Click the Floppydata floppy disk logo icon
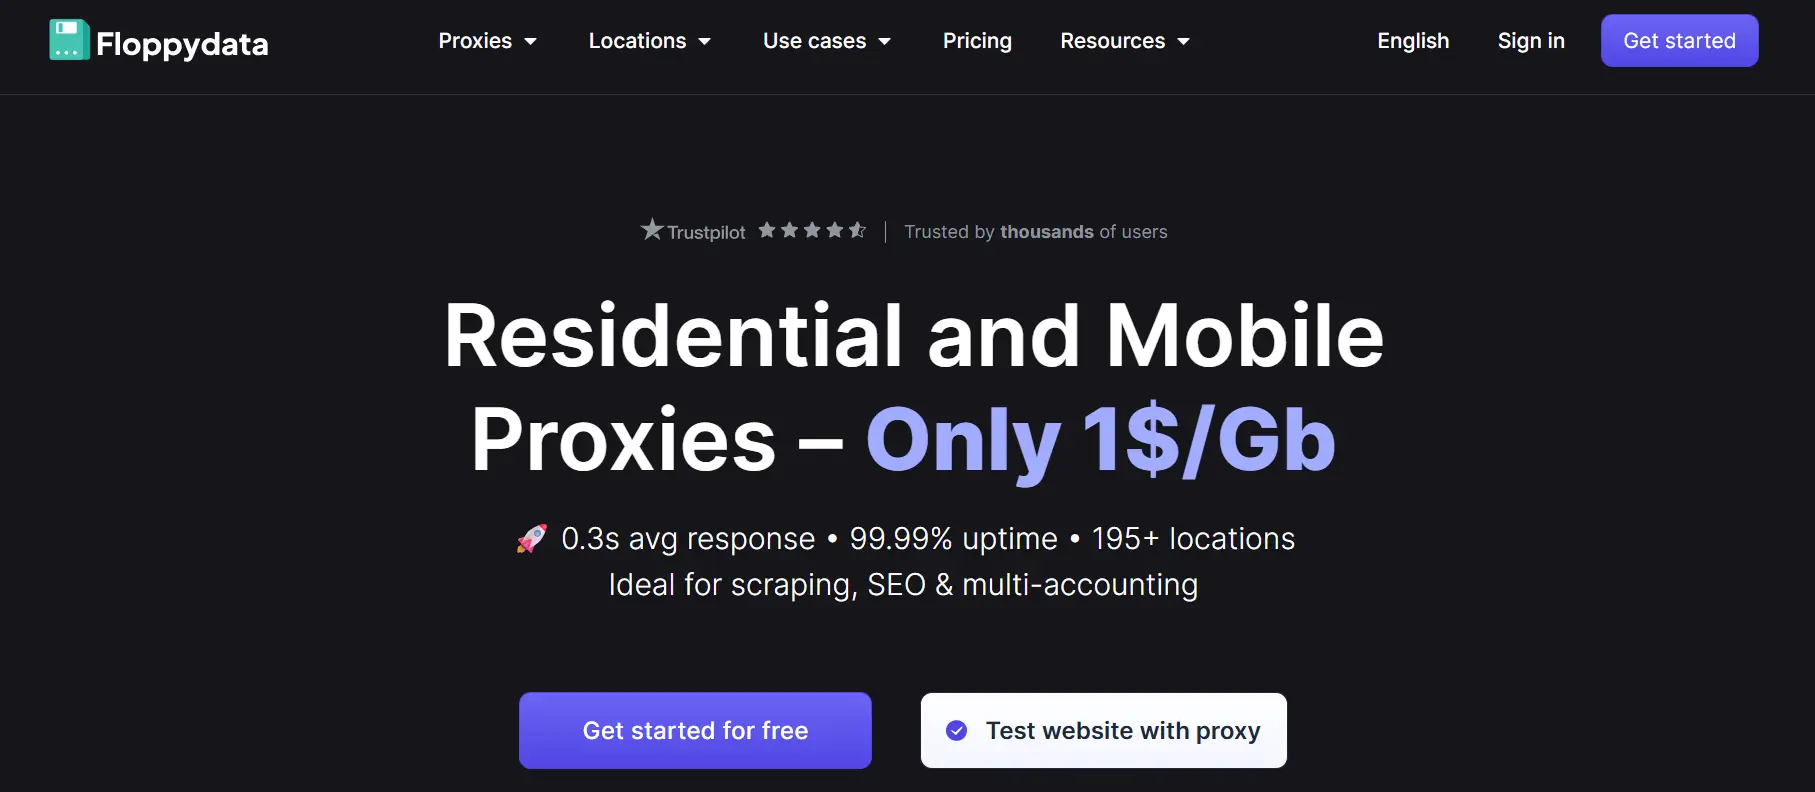 (x=69, y=40)
